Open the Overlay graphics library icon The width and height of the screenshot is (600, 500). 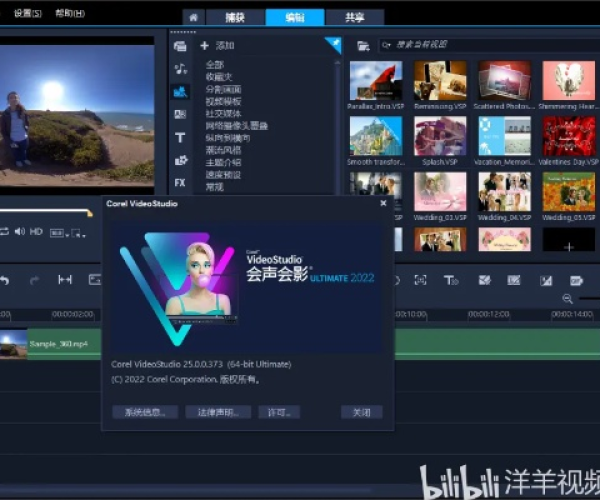[x=180, y=160]
